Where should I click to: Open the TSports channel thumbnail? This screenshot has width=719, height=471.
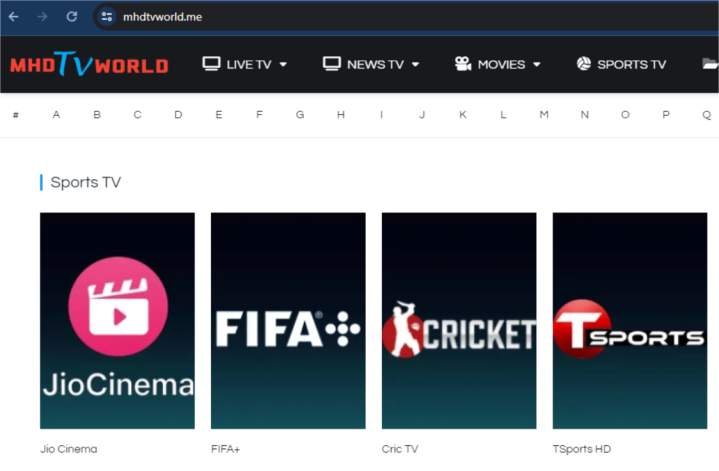[x=630, y=321]
